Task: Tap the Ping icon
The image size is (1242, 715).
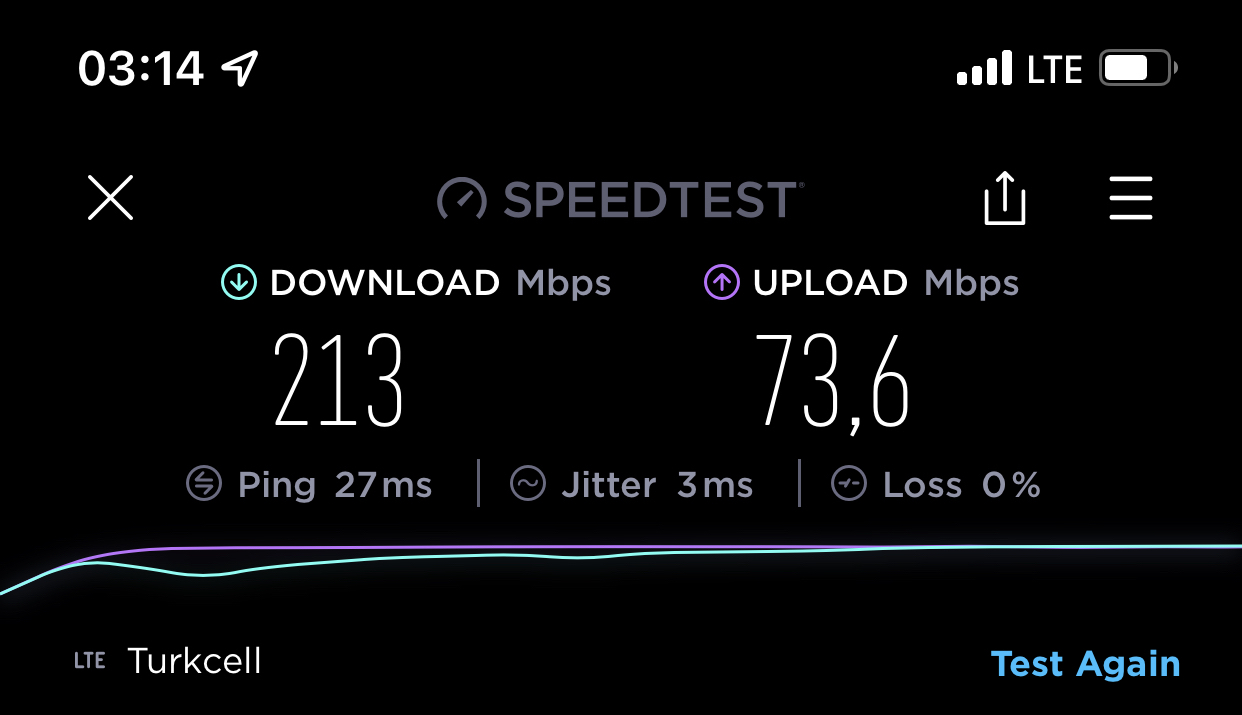Action: coord(204,485)
